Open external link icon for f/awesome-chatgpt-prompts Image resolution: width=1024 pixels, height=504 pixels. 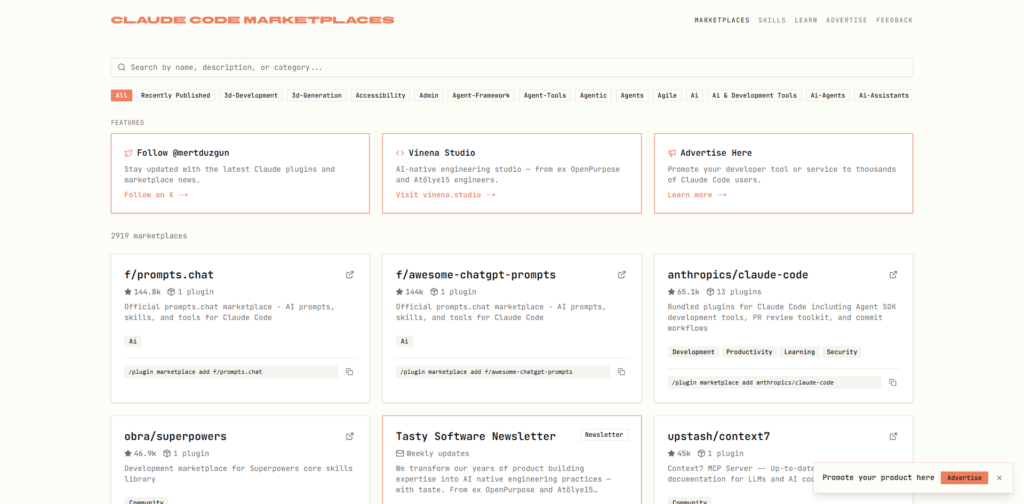pyautogui.click(x=621, y=275)
